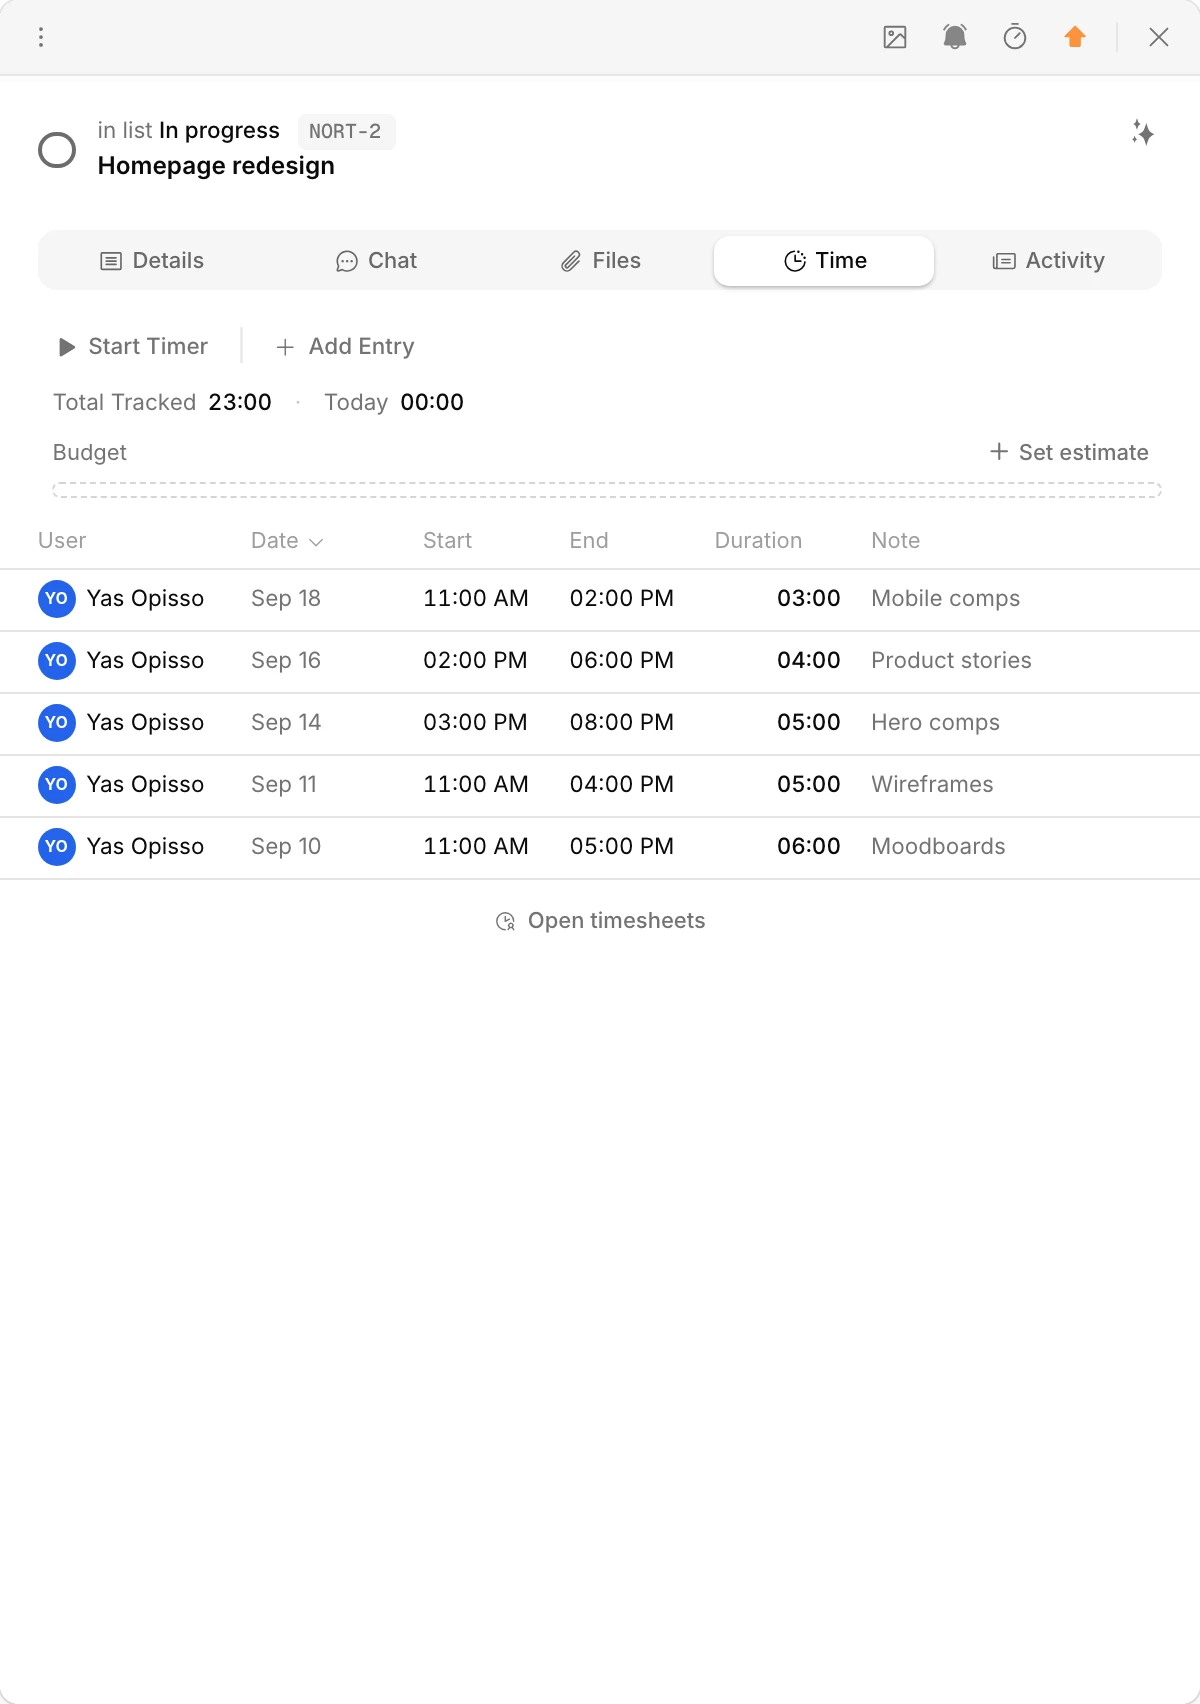Viewport: 1200px width, 1704px height.
Task: Click the dashed budget progress bar
Action: tap(607, 490)
